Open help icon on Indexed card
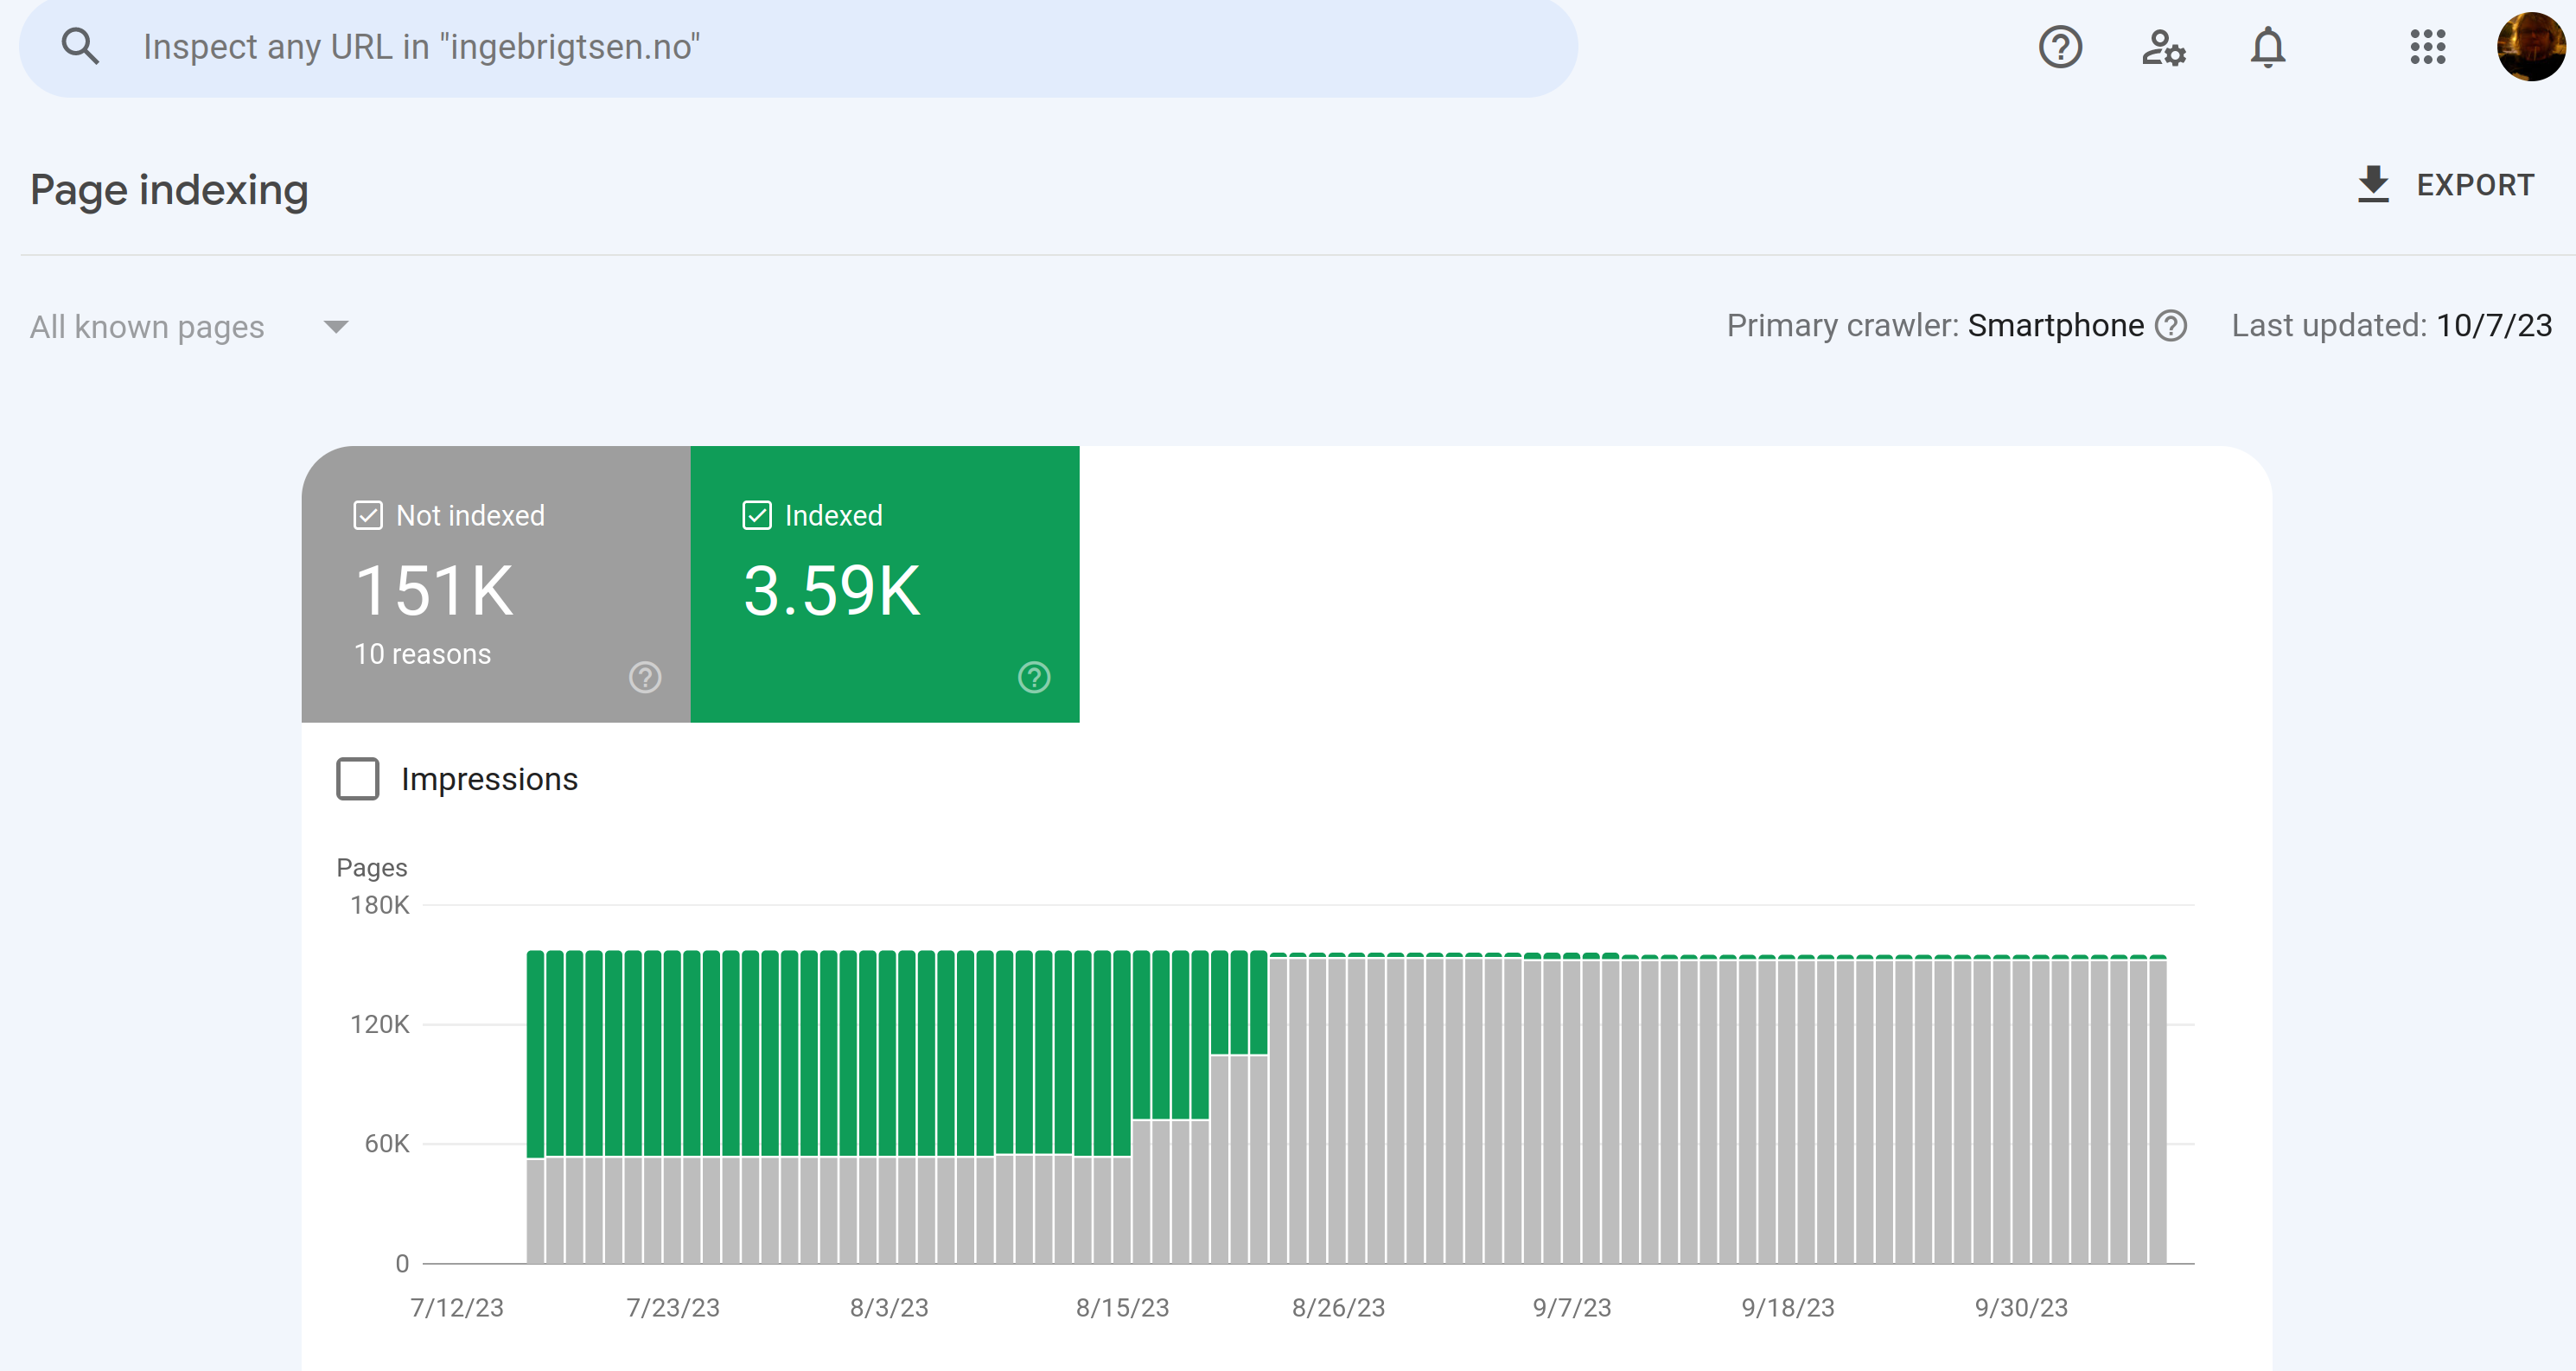The image size is (2576, 1371). (x=1034, y=678)
